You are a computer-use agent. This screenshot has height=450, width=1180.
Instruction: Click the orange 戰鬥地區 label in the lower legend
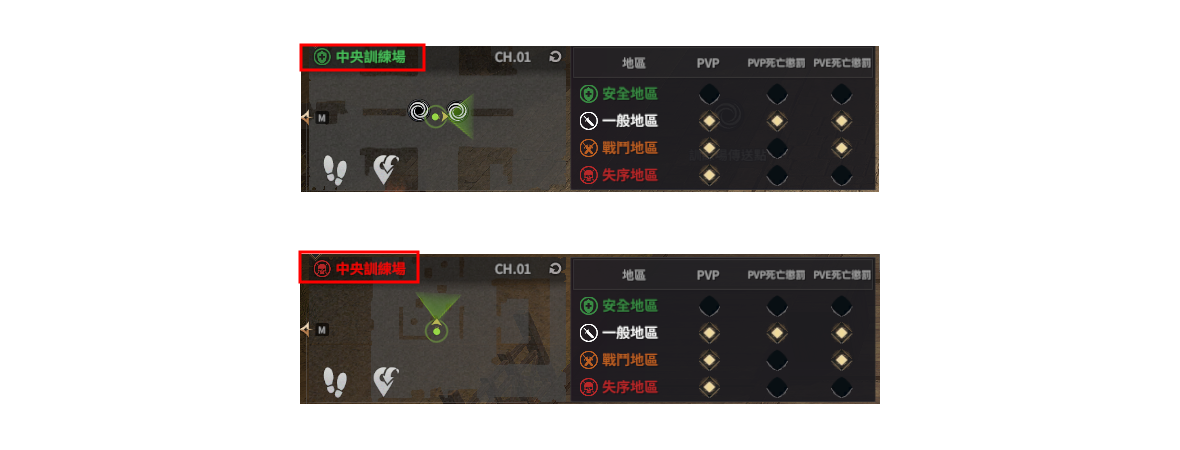[630, 360]
